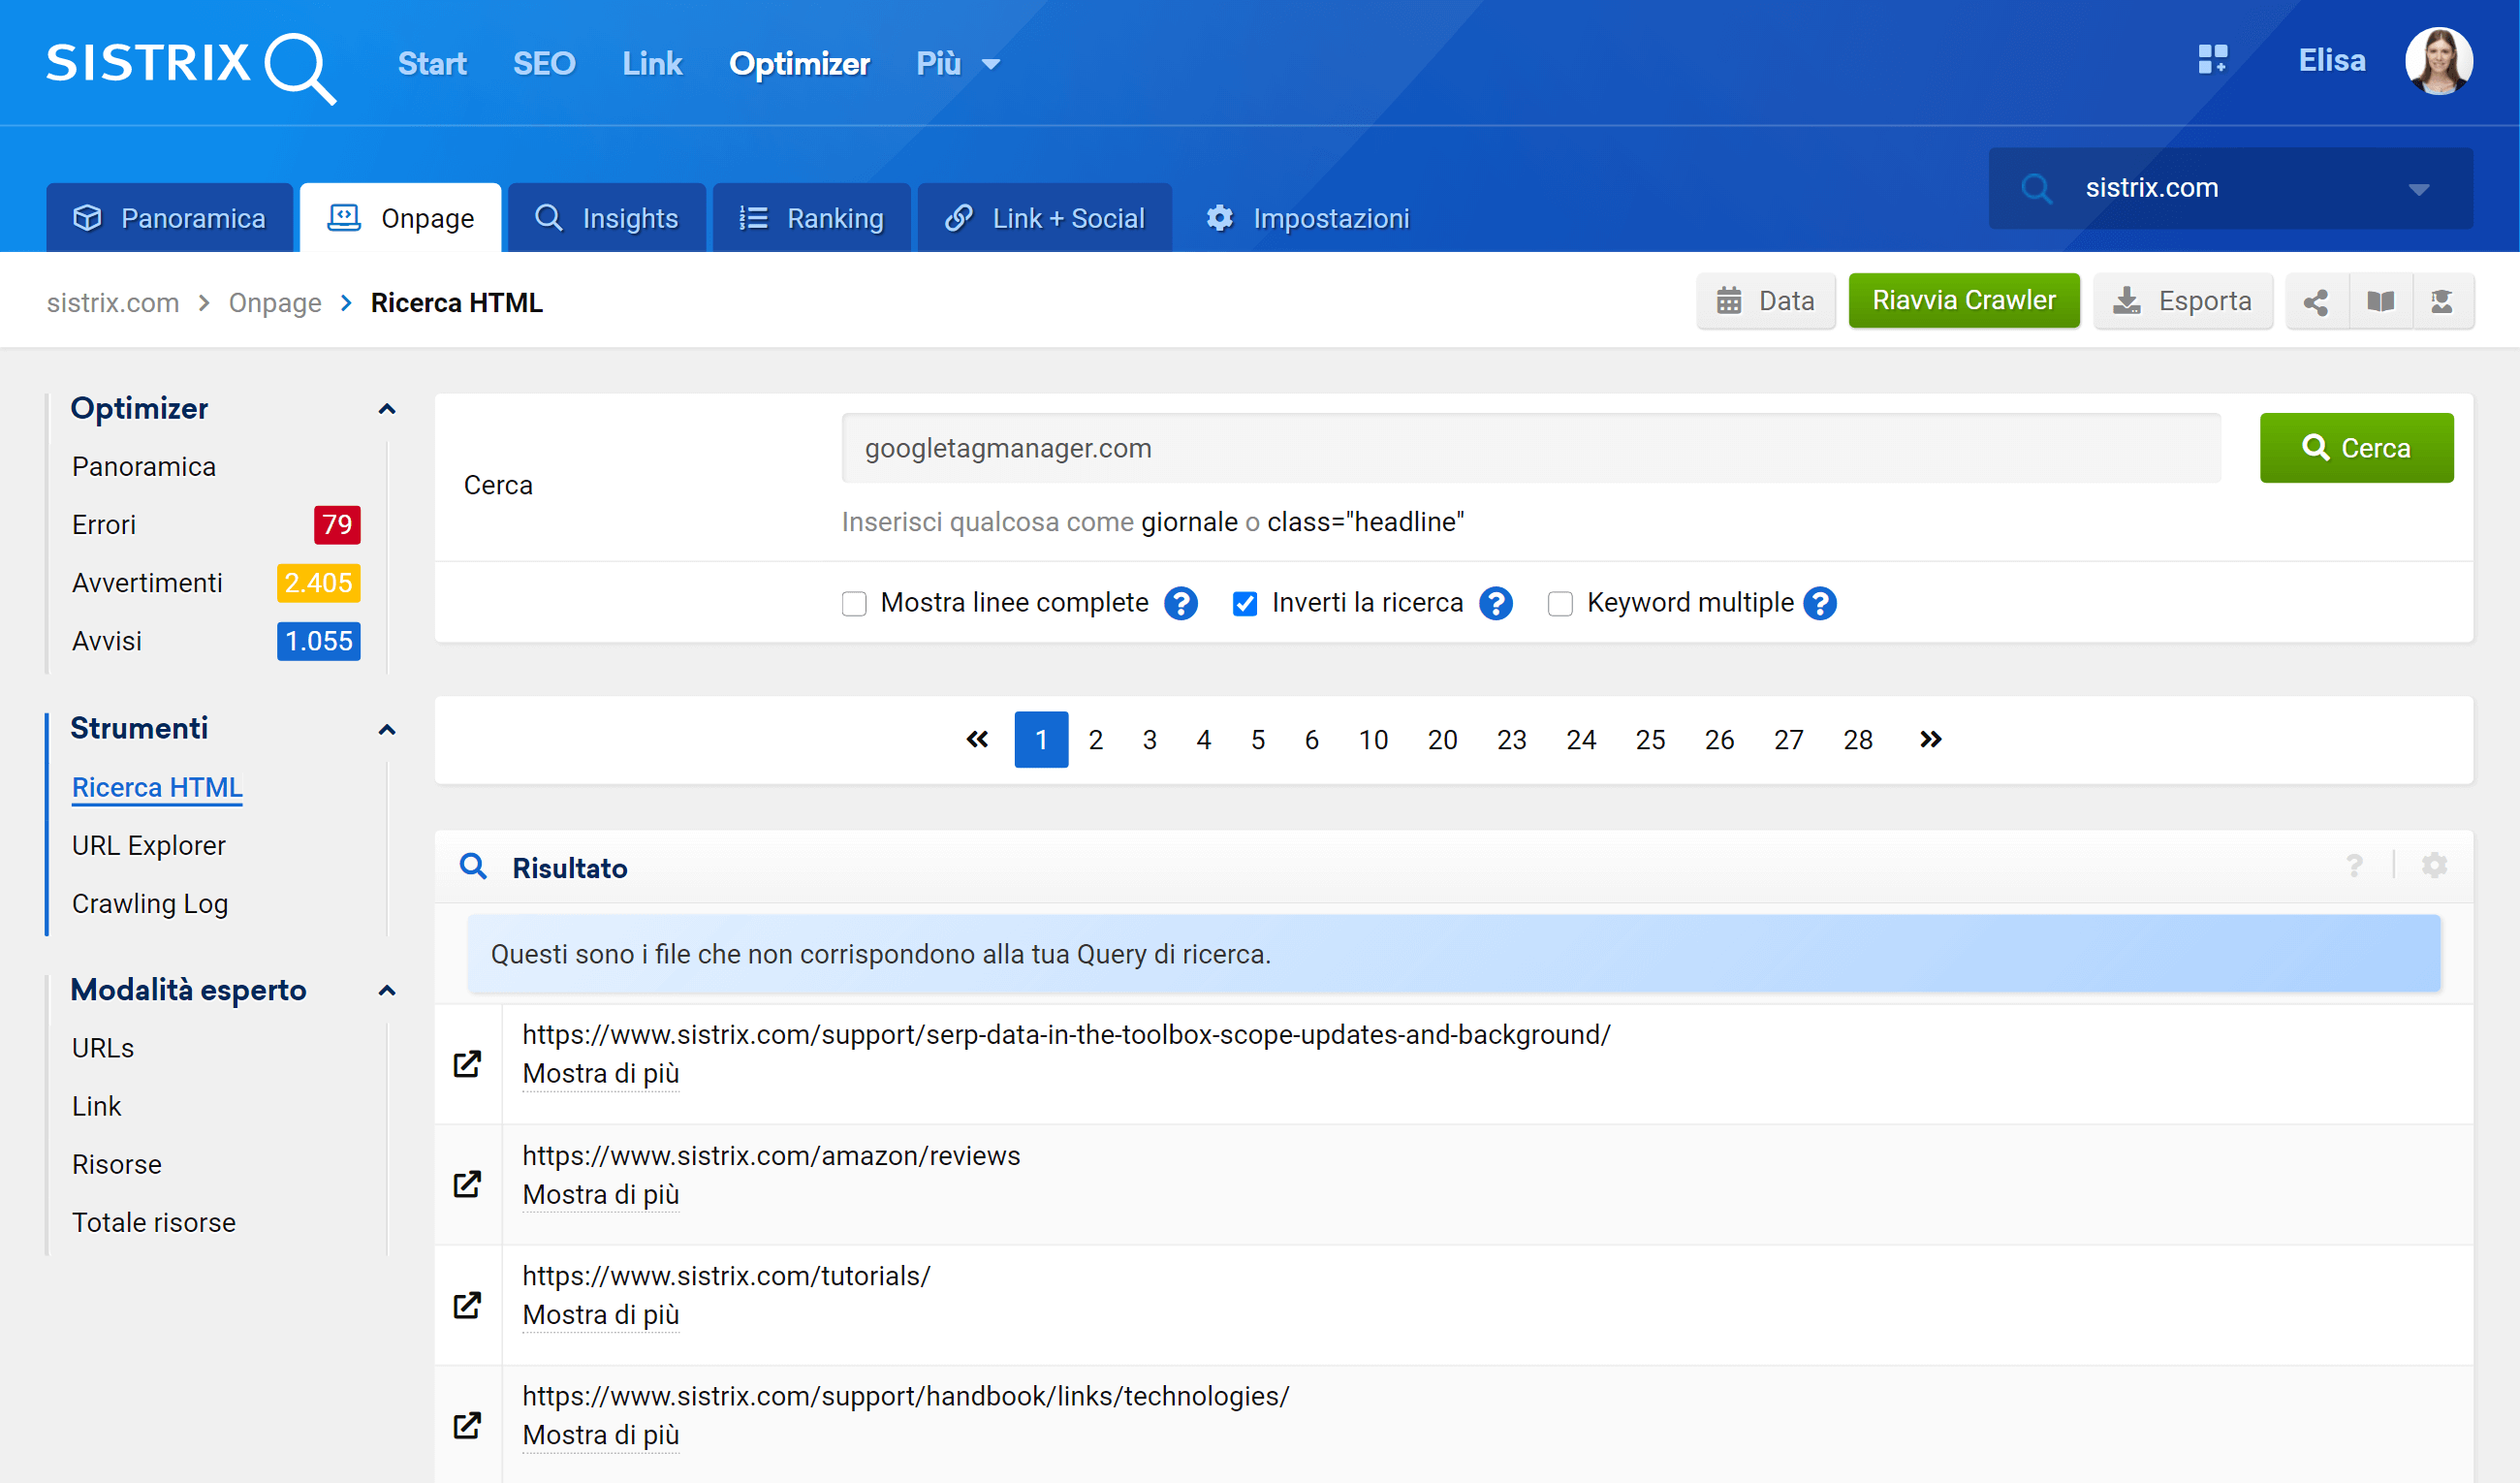The width and height of the screenshot is (2520, 1483).
Task: Disable the Inverti la ricerca checkbox
Action: pyautogui.click(x=1245, y=602)
